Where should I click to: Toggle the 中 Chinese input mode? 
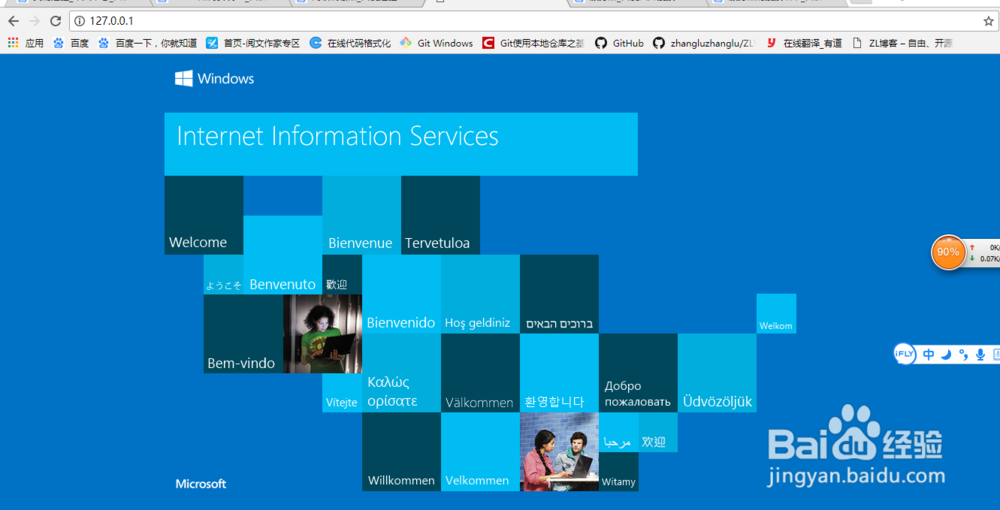pos(929,354)
